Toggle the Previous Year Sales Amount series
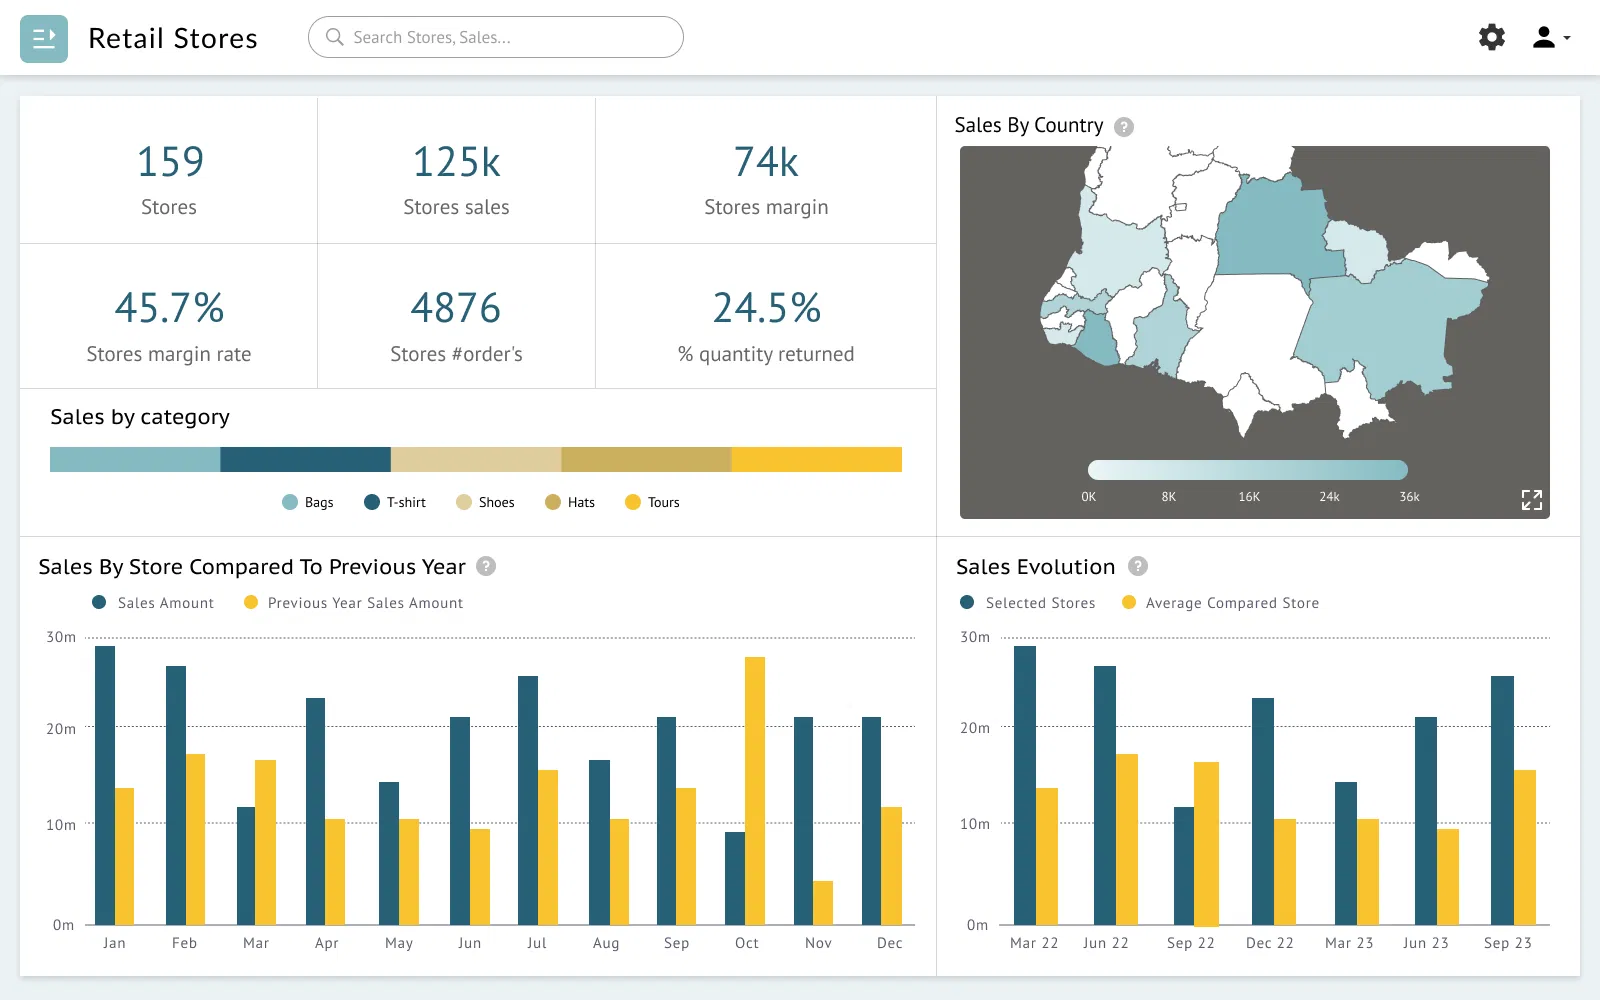 pyautogui.click(x=354, y=603)
